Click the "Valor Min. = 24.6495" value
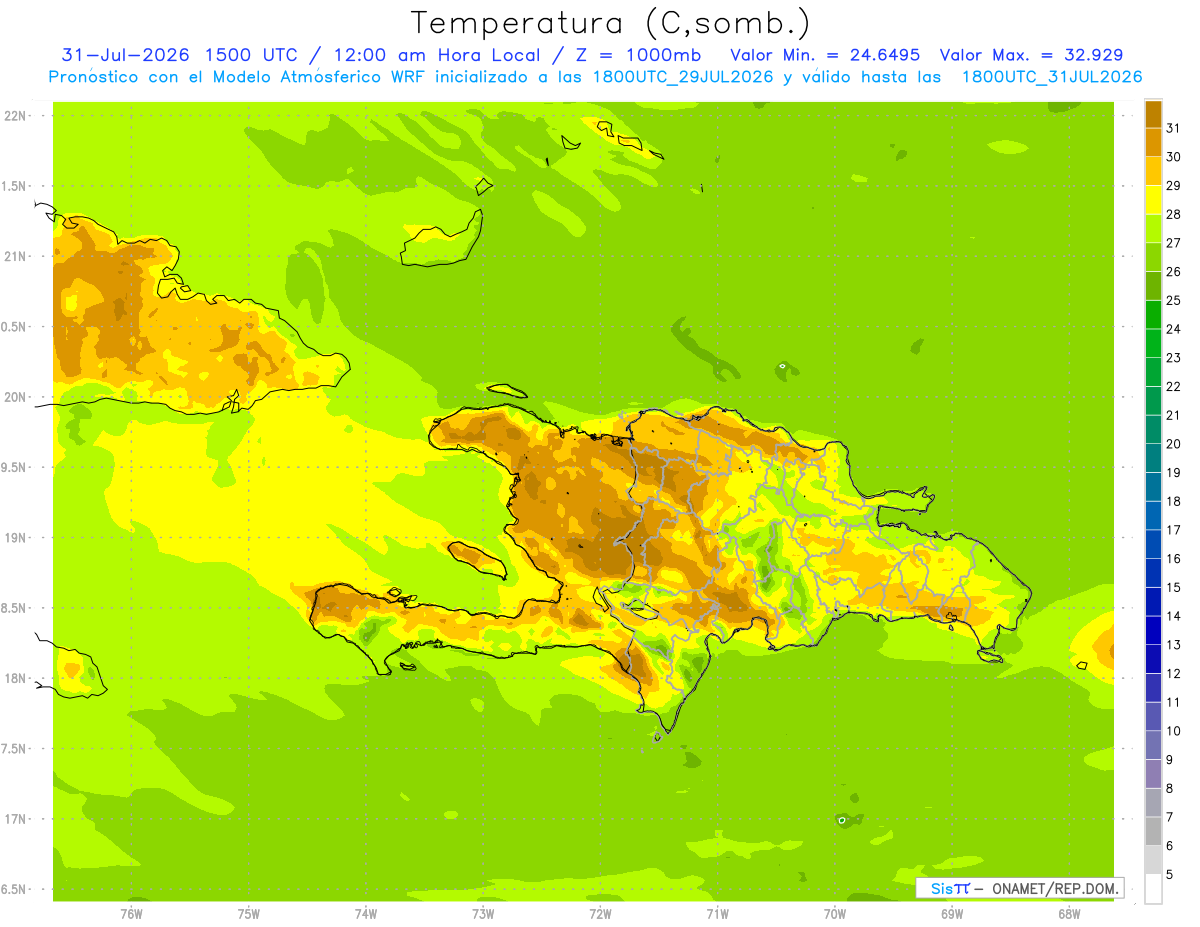This screenshot has width=1200, height=927. tap(826, 55)
